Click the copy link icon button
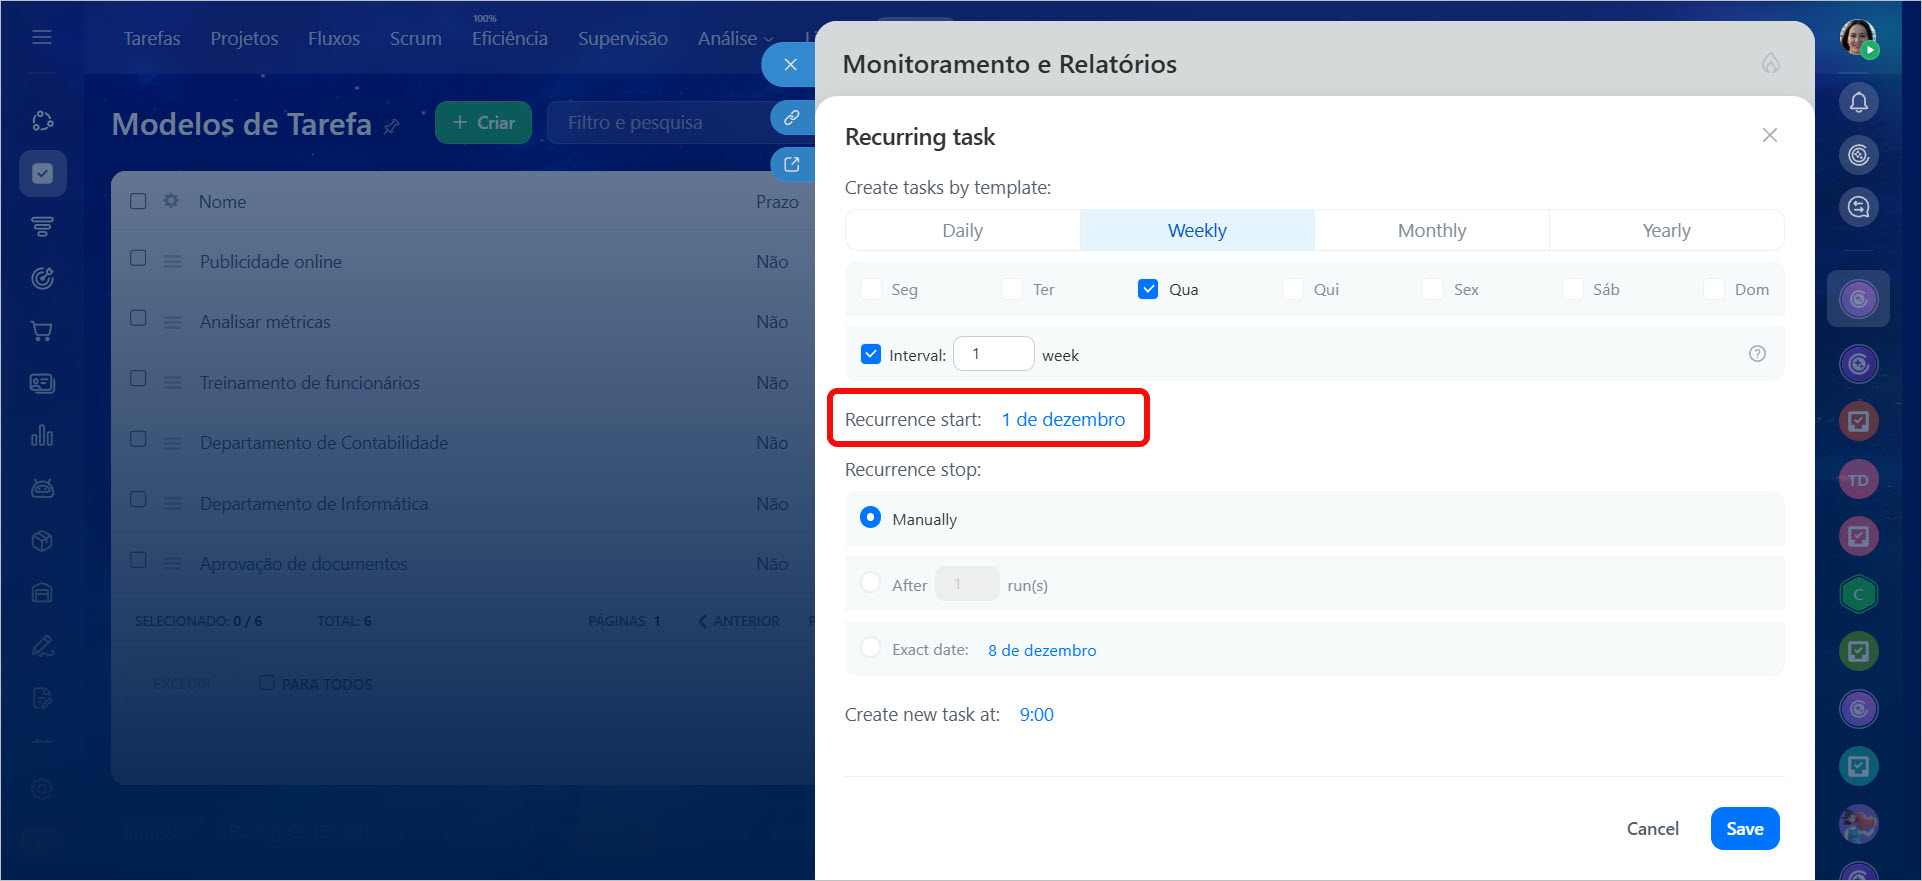The image size is (1922, 881). click(791, 118)
